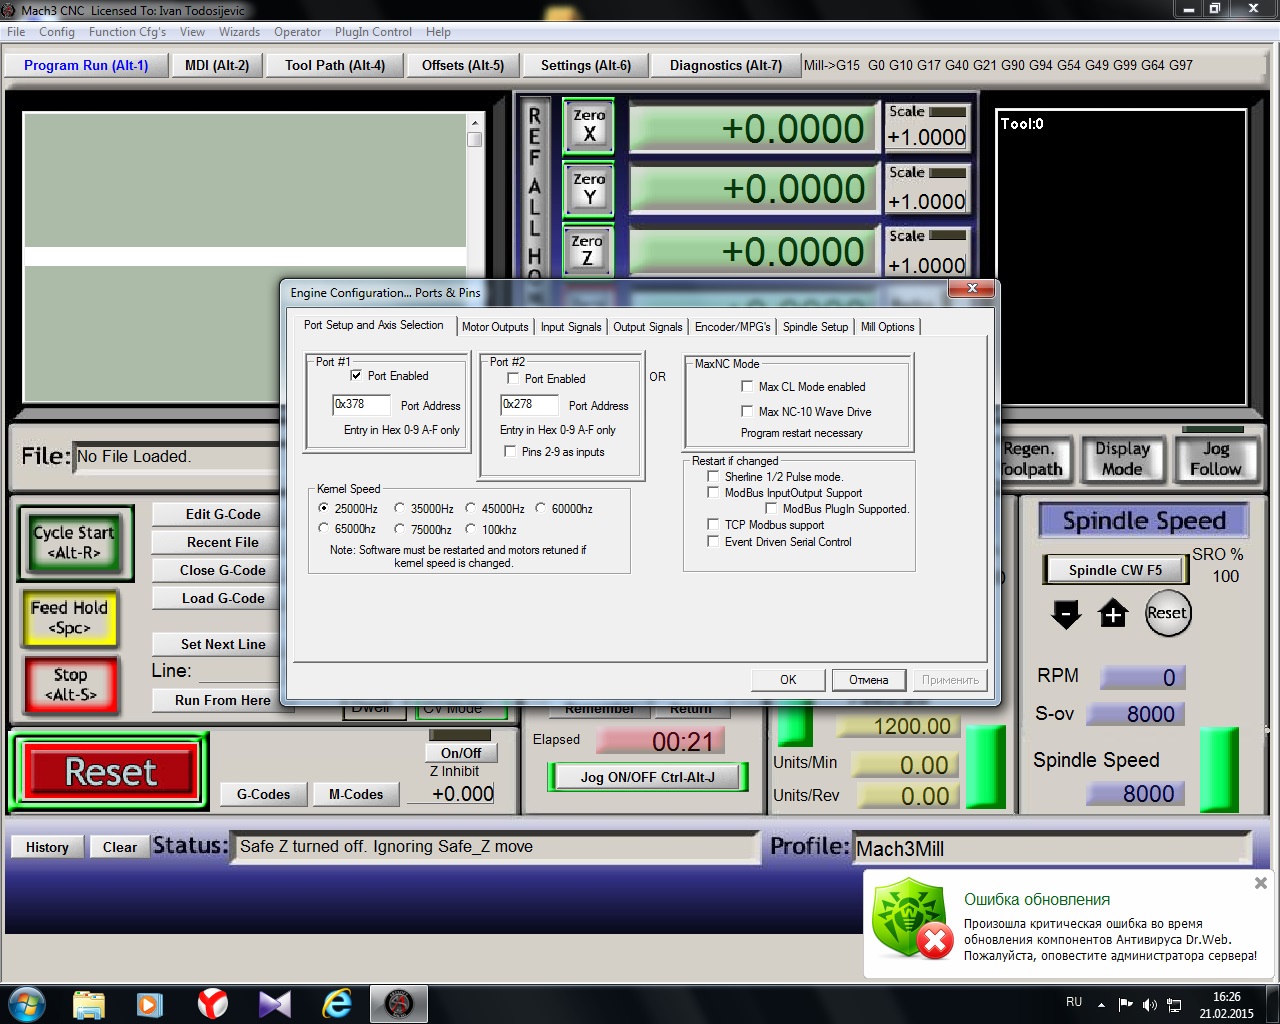Close the Engine Configuration dialog
The height and width of the screenshot is (1024, 1280).
point(971,289)
